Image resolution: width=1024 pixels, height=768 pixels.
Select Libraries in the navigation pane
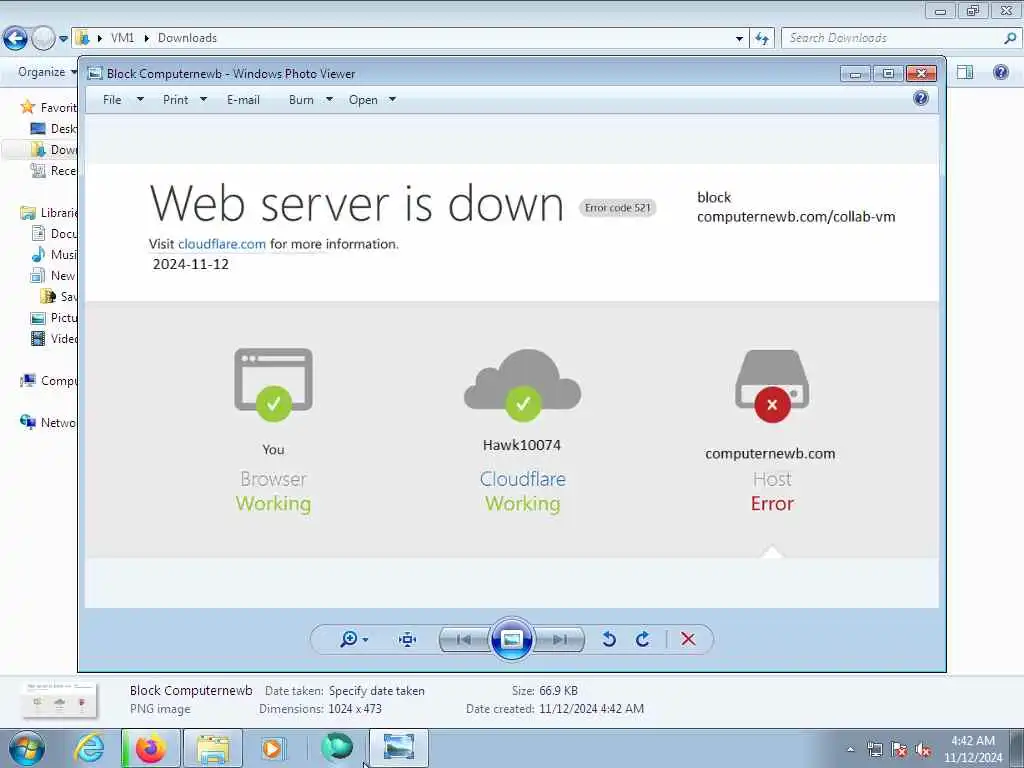[48, 213]
